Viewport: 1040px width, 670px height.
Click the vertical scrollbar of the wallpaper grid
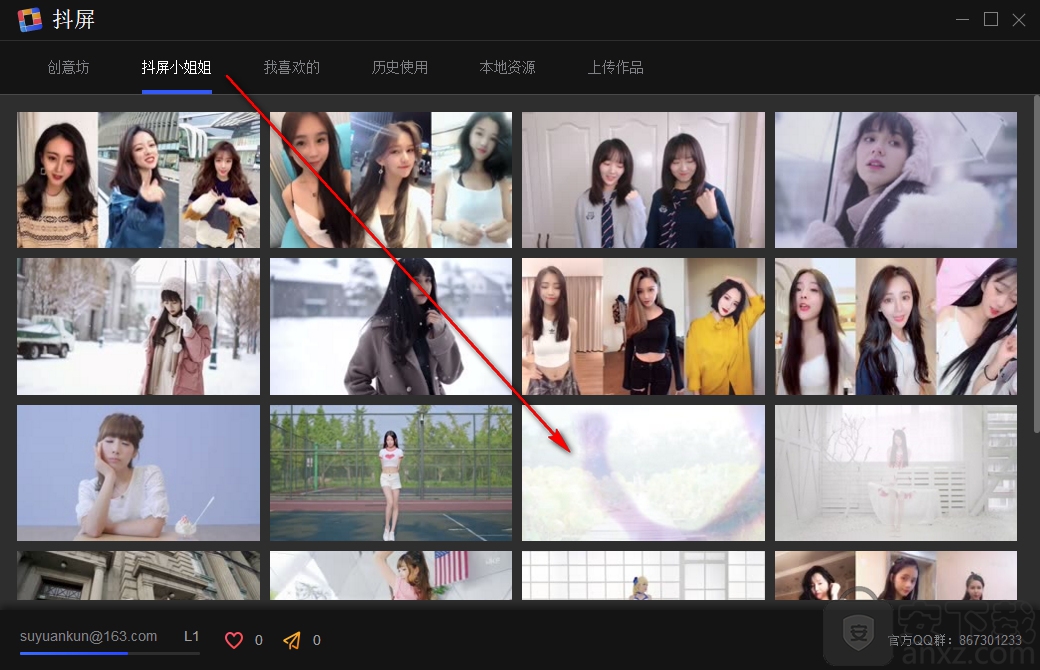(1036, 265)
